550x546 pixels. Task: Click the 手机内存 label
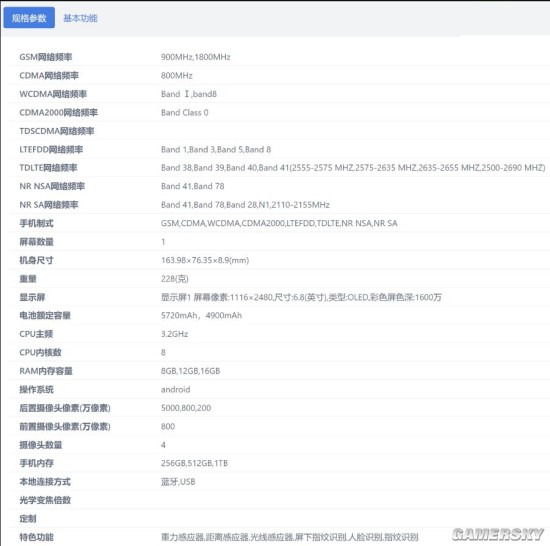point(36,463)
